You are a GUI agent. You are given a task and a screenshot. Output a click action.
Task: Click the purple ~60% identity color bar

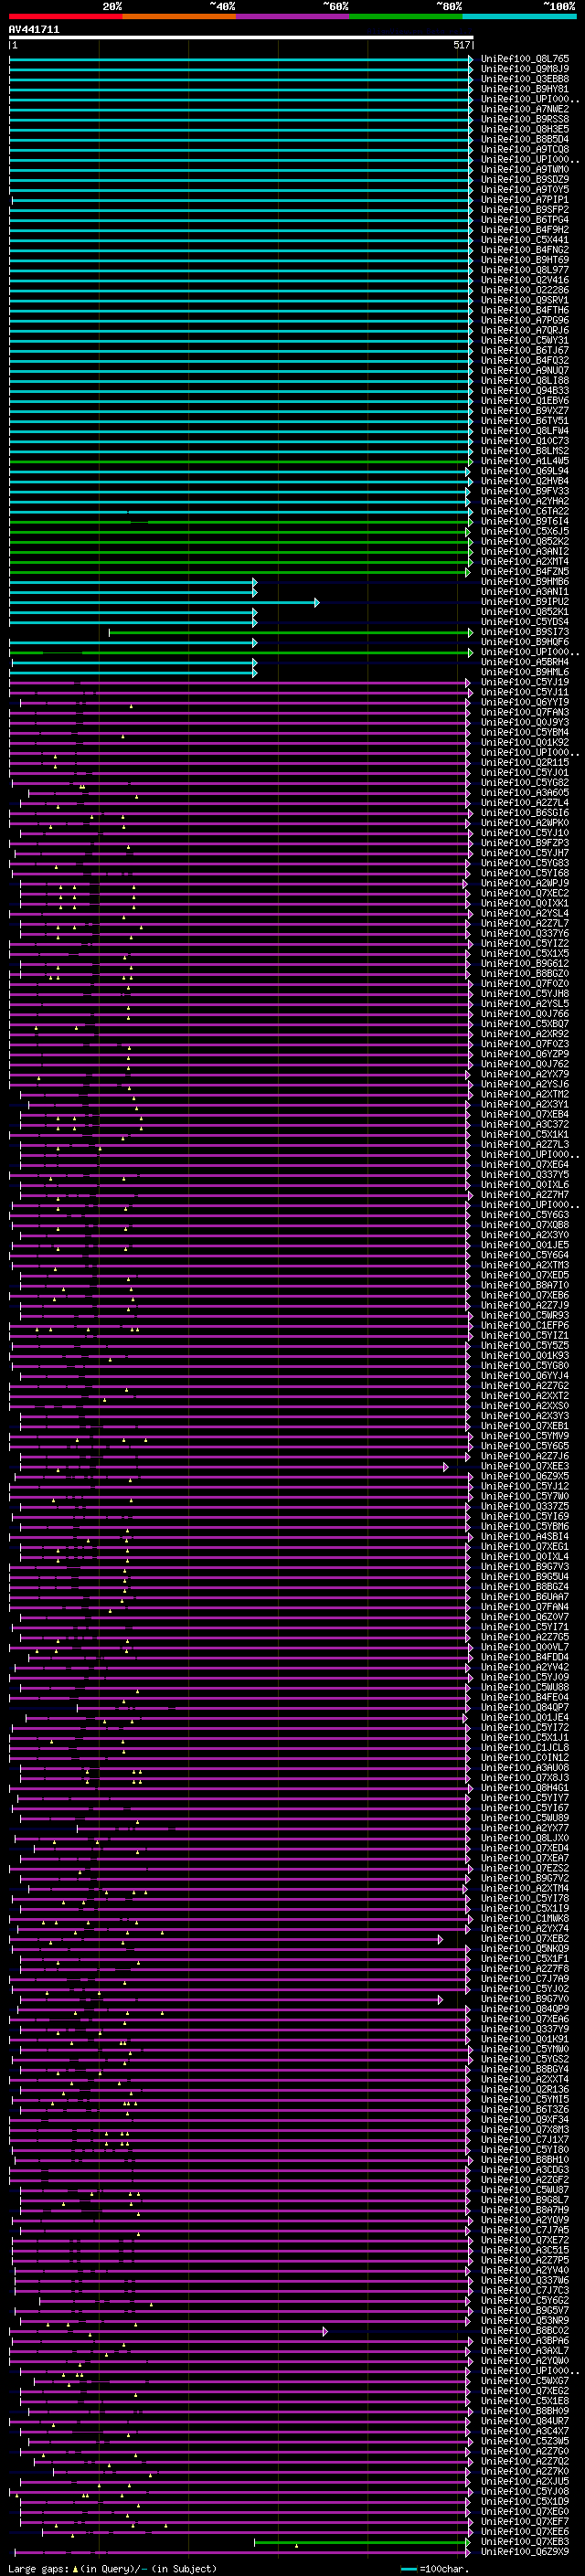point(293,16)
